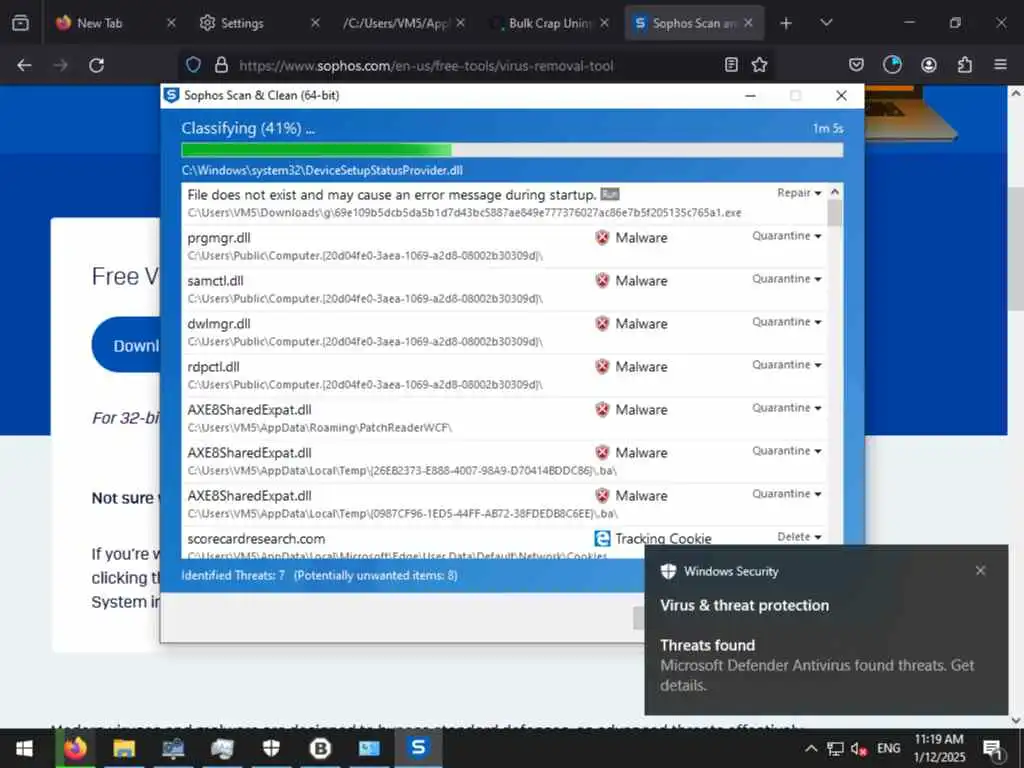Select the scorecardresearch.com entry name

click(256, 539)
